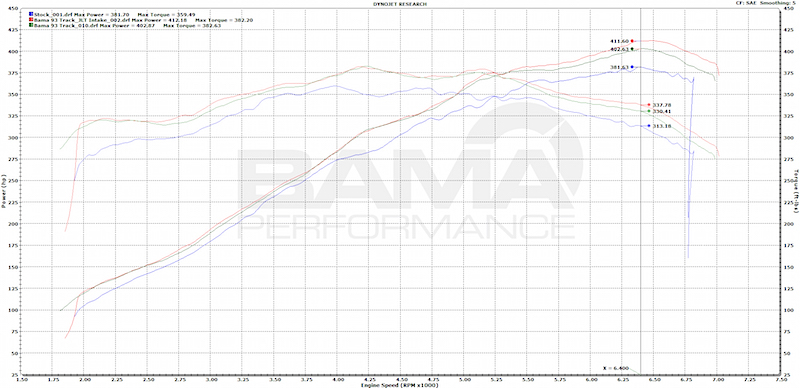Click the 411.60 peak power value label
Screen dimensions: 800x388
tap(619, 41)
